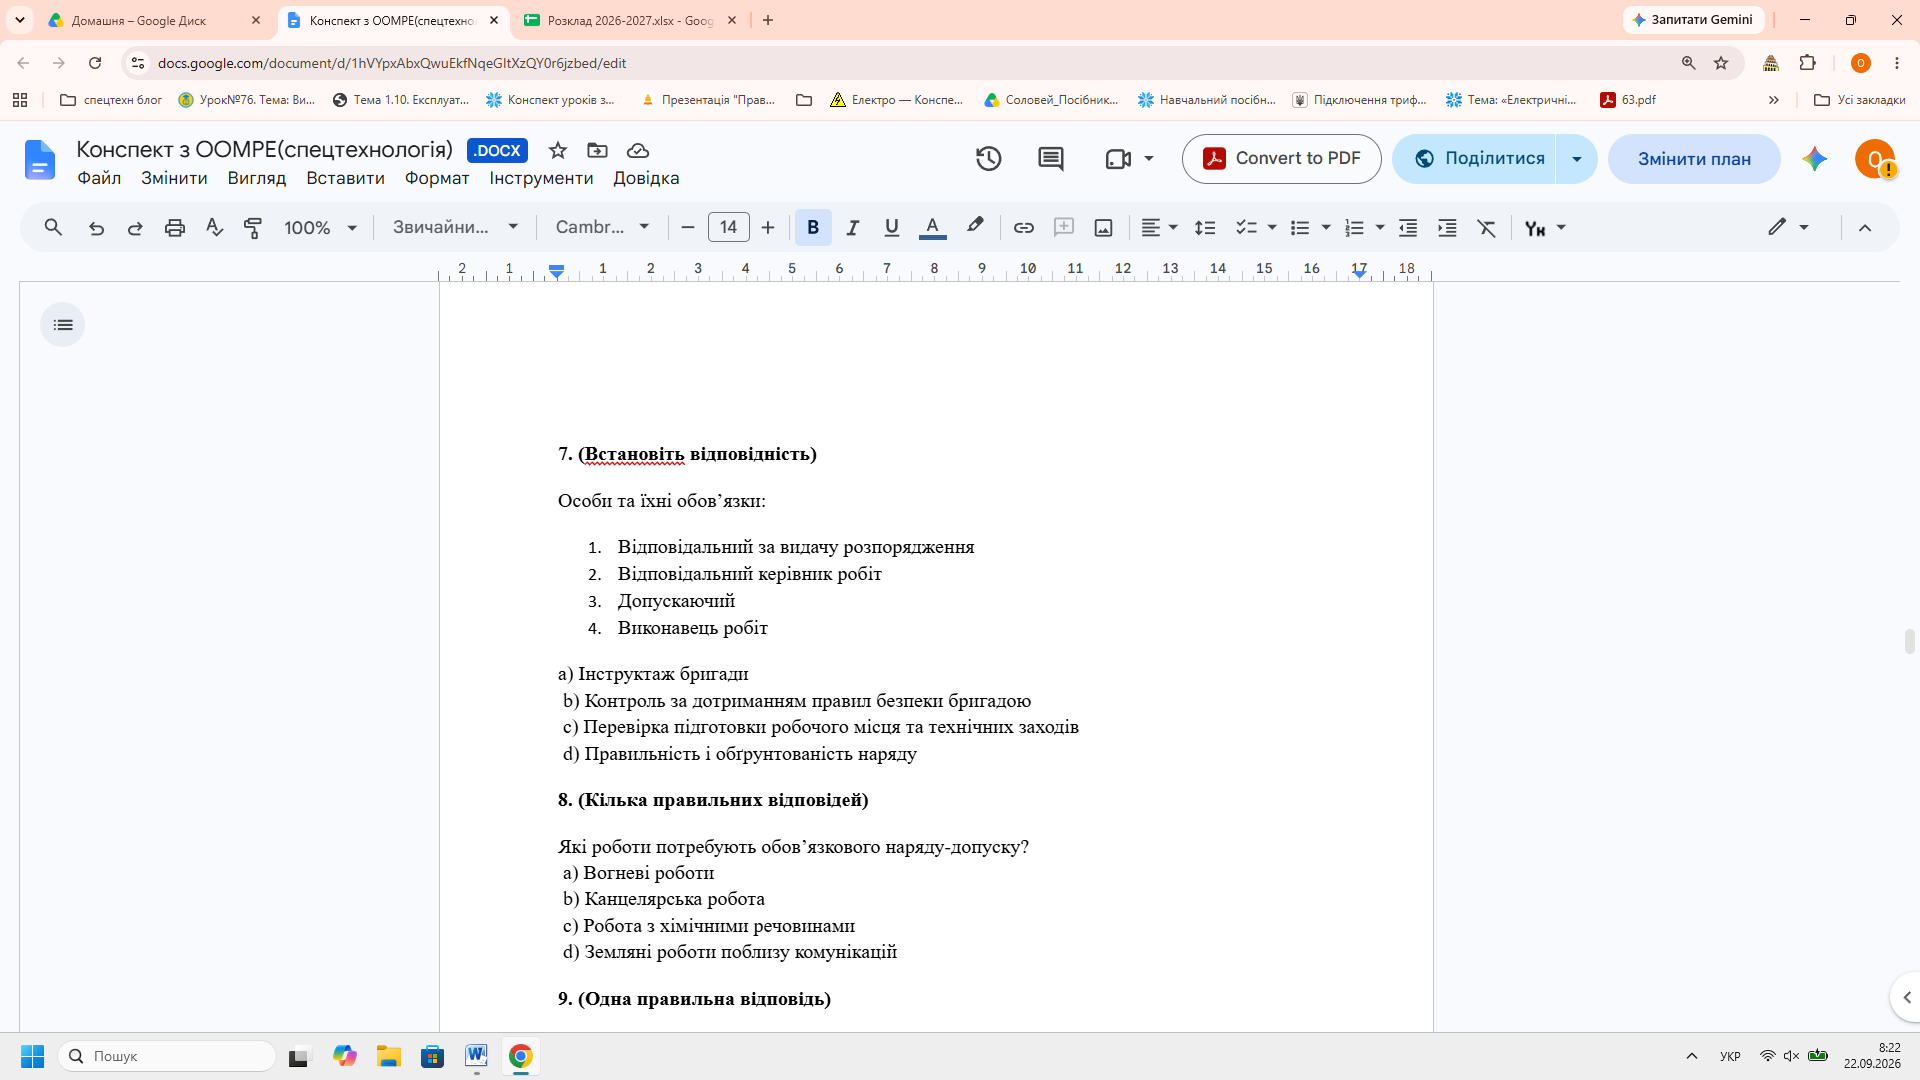This screenshot has width=1920, height=1080.
Task: Click Convert to PDF button
Action: click(x=1282, y=159)
